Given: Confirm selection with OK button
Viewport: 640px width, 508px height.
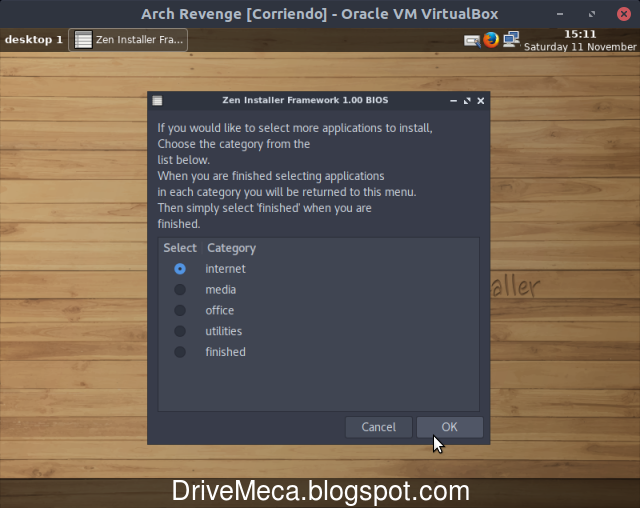Looking at the screenshot, I should (x=449, y=427).
